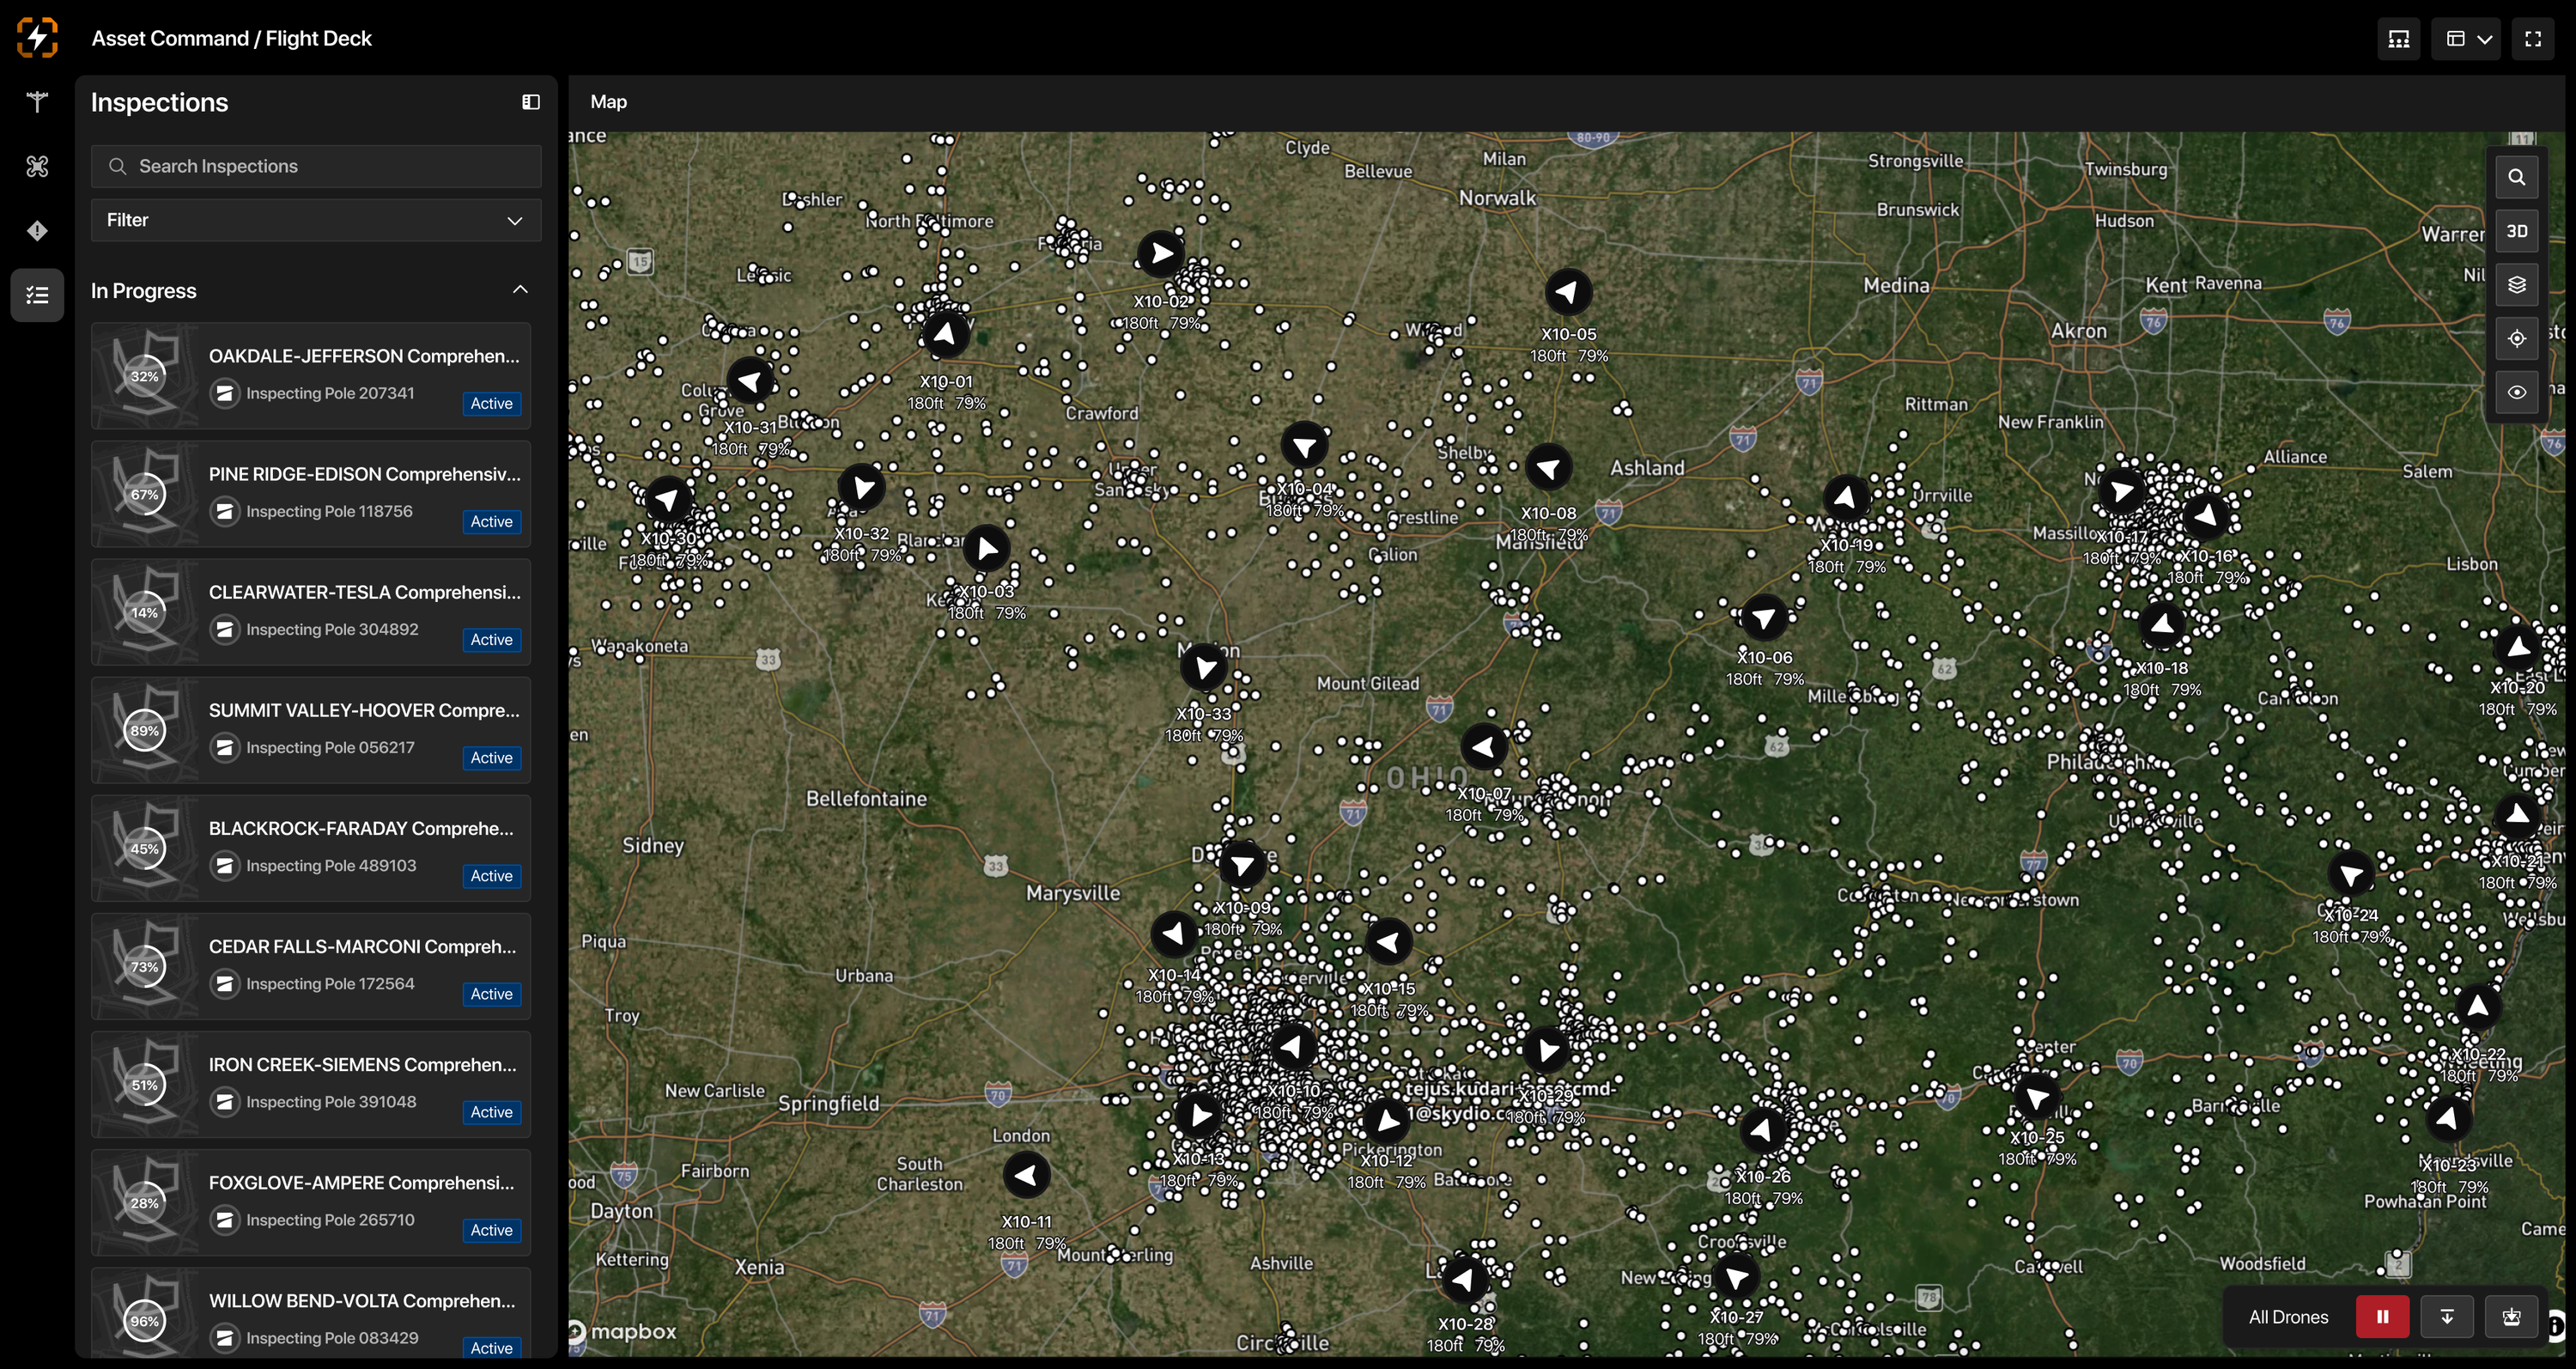Click the PINE RIDGE-EDISON 67% progress ring
2576x1369 pixels.
pyautogui.click(x=145, y=495)
